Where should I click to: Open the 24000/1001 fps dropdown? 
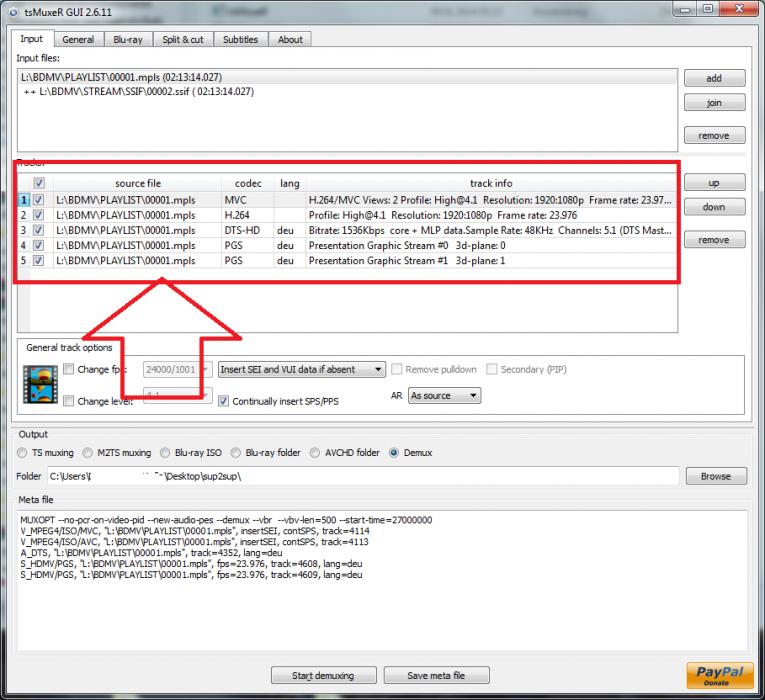(178, 369)
